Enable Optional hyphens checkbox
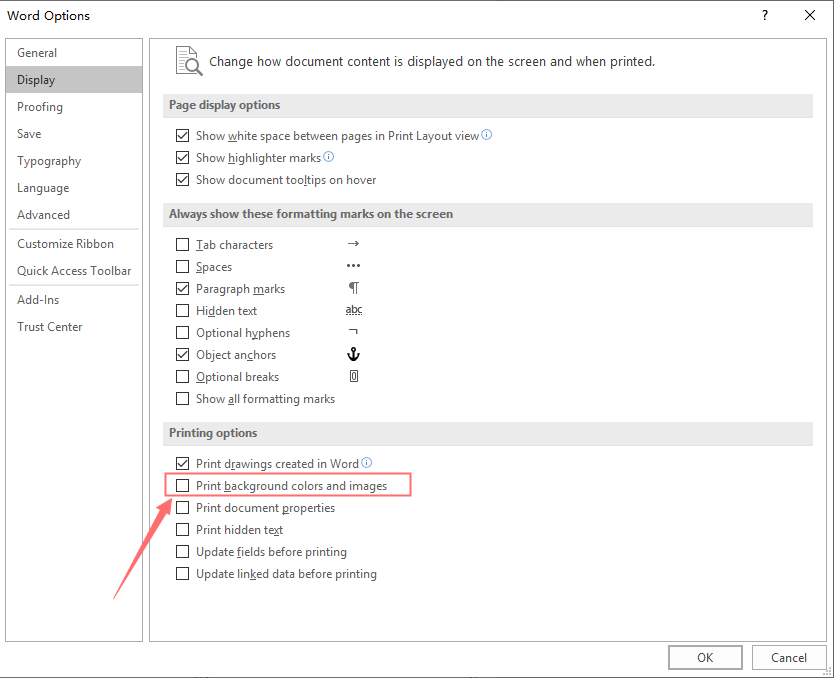Image resolution: width=834 pixels, height=678 pixels. 182,332
